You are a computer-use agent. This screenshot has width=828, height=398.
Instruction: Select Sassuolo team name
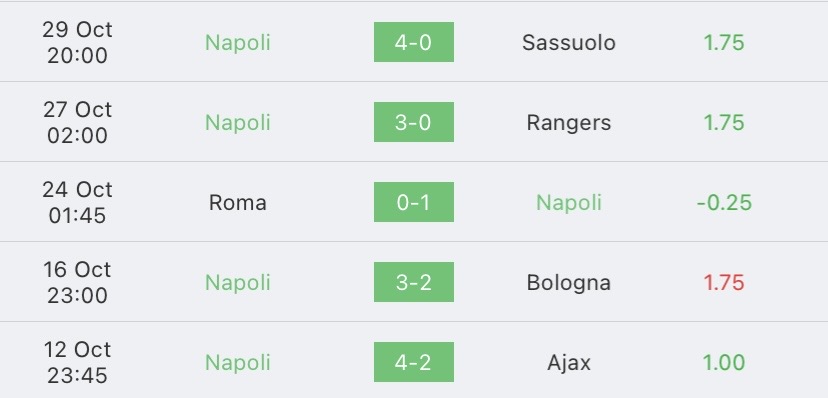569,42
